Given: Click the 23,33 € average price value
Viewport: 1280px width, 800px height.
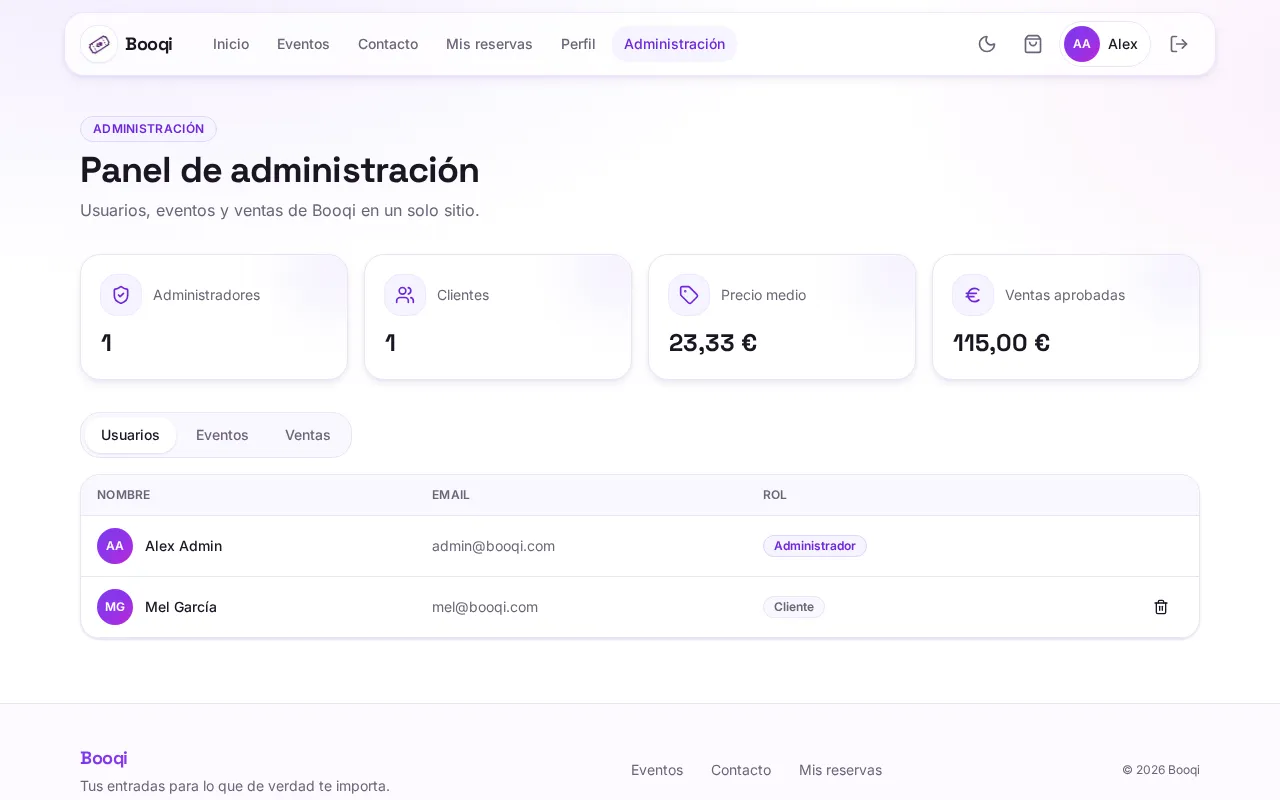Looking at the screenshot, I should click(713, 343).
